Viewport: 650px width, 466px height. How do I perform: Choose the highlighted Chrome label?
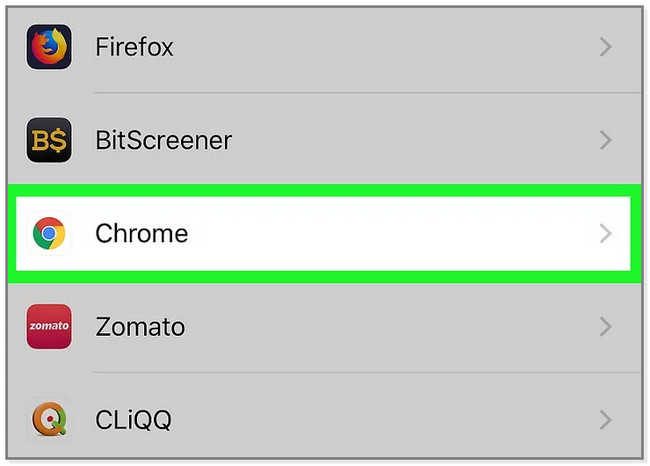pyautogui.click(x=141, y=233)
